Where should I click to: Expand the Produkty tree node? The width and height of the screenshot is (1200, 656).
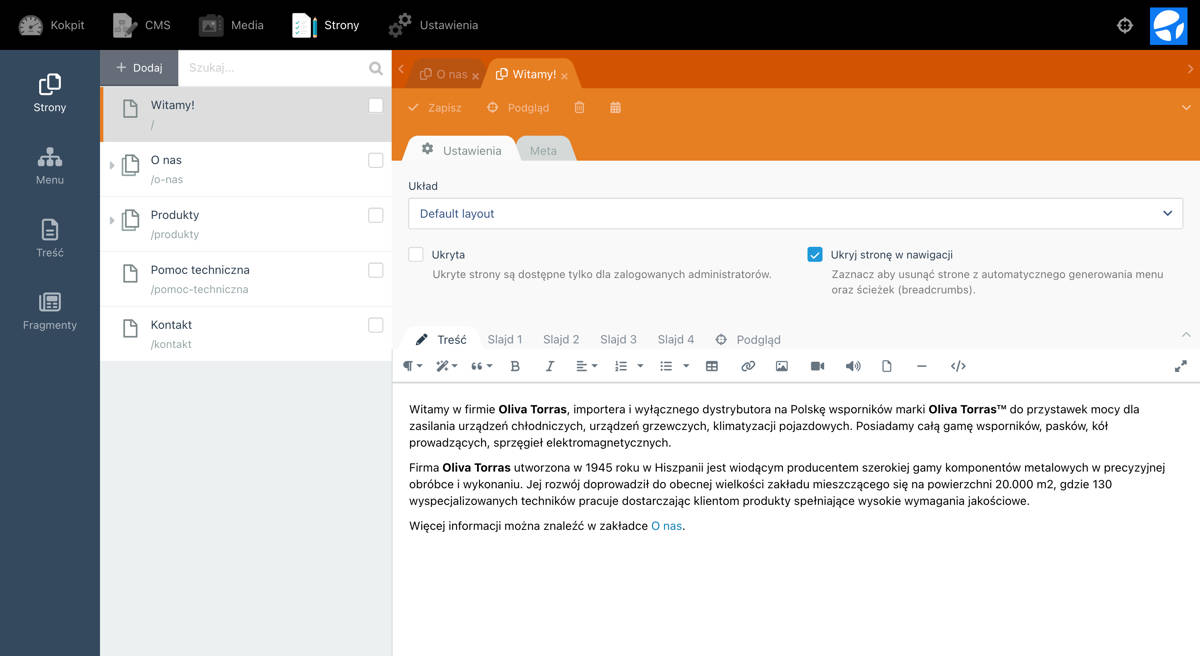(x=112, y=220)
